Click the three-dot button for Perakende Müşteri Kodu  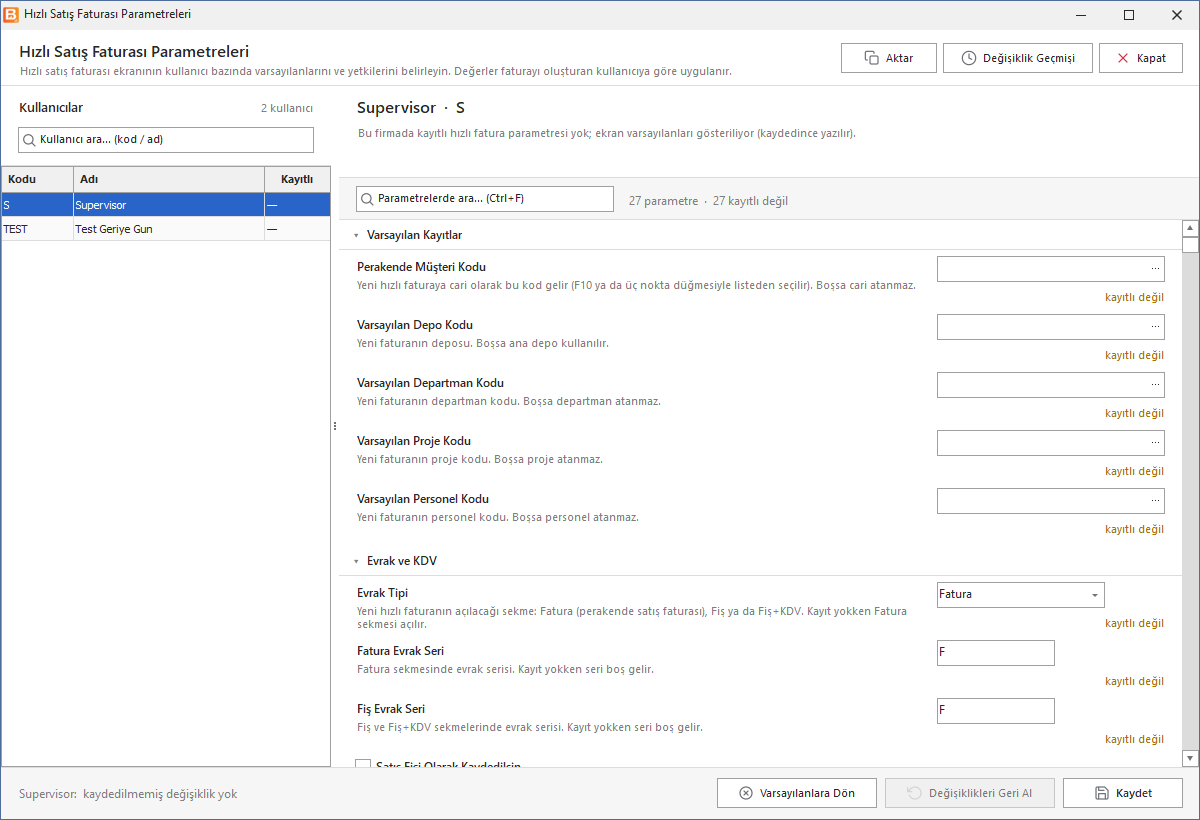1156,269
